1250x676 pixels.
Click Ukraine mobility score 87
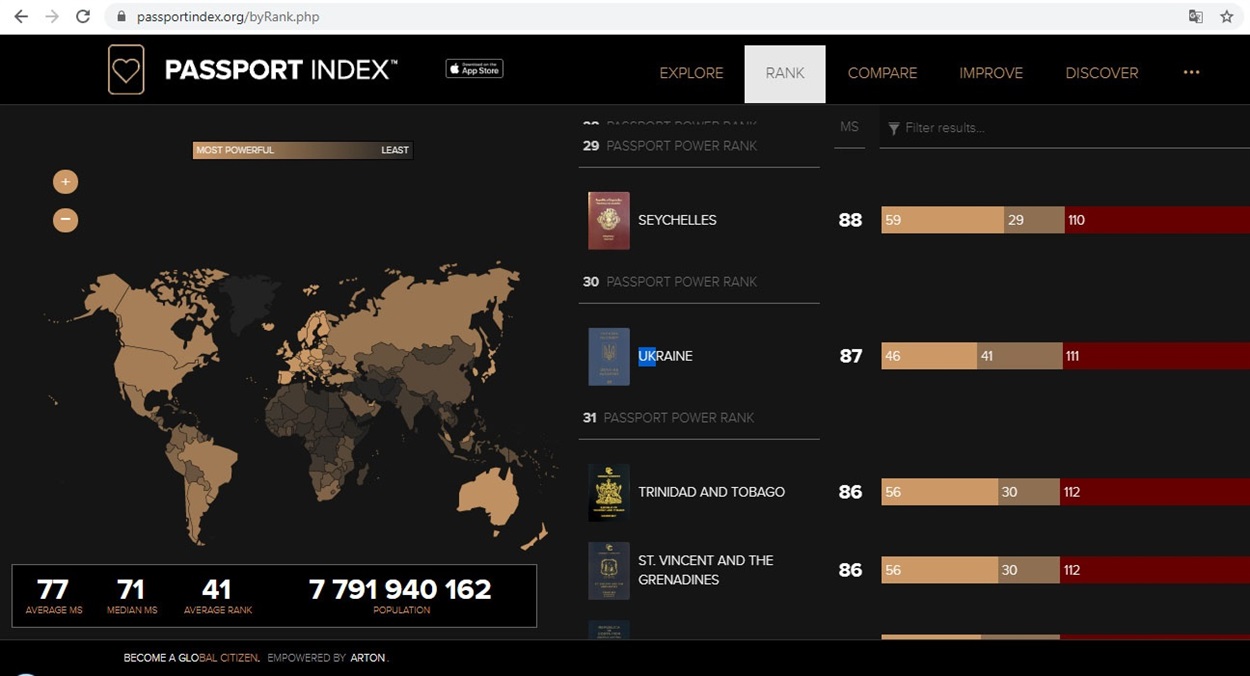pyautogui.click(x=850, y=356)
